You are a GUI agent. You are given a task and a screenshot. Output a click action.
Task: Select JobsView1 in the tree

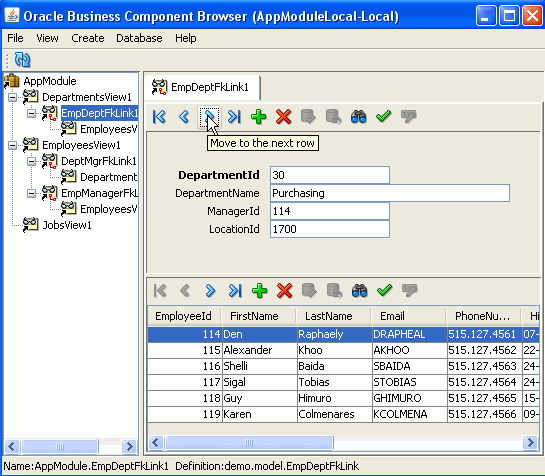pyautogui.click(x=67, y=225)
